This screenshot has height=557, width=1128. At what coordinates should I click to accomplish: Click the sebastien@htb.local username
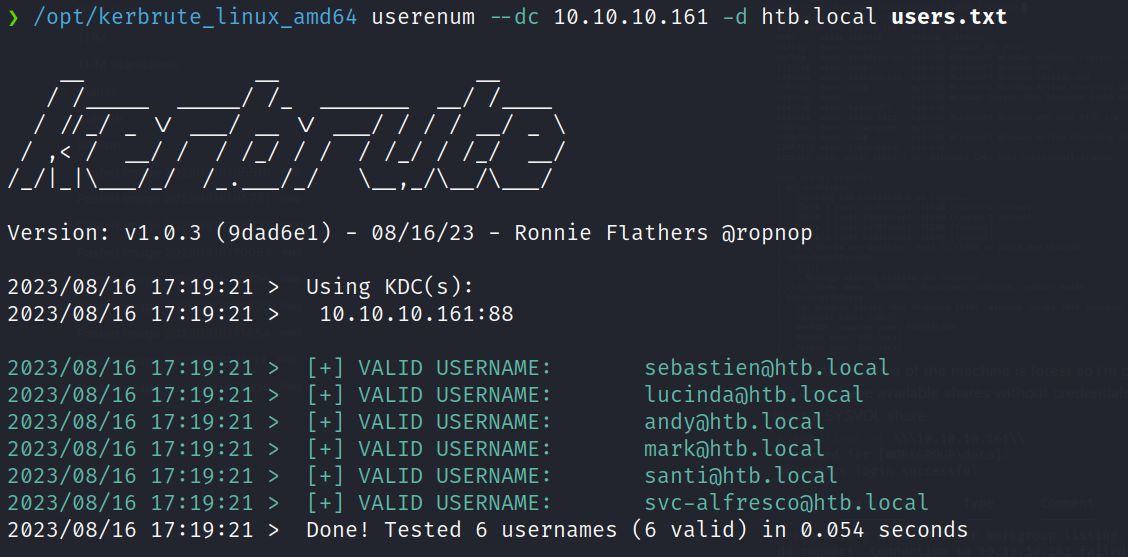click(x=766, y=368)
